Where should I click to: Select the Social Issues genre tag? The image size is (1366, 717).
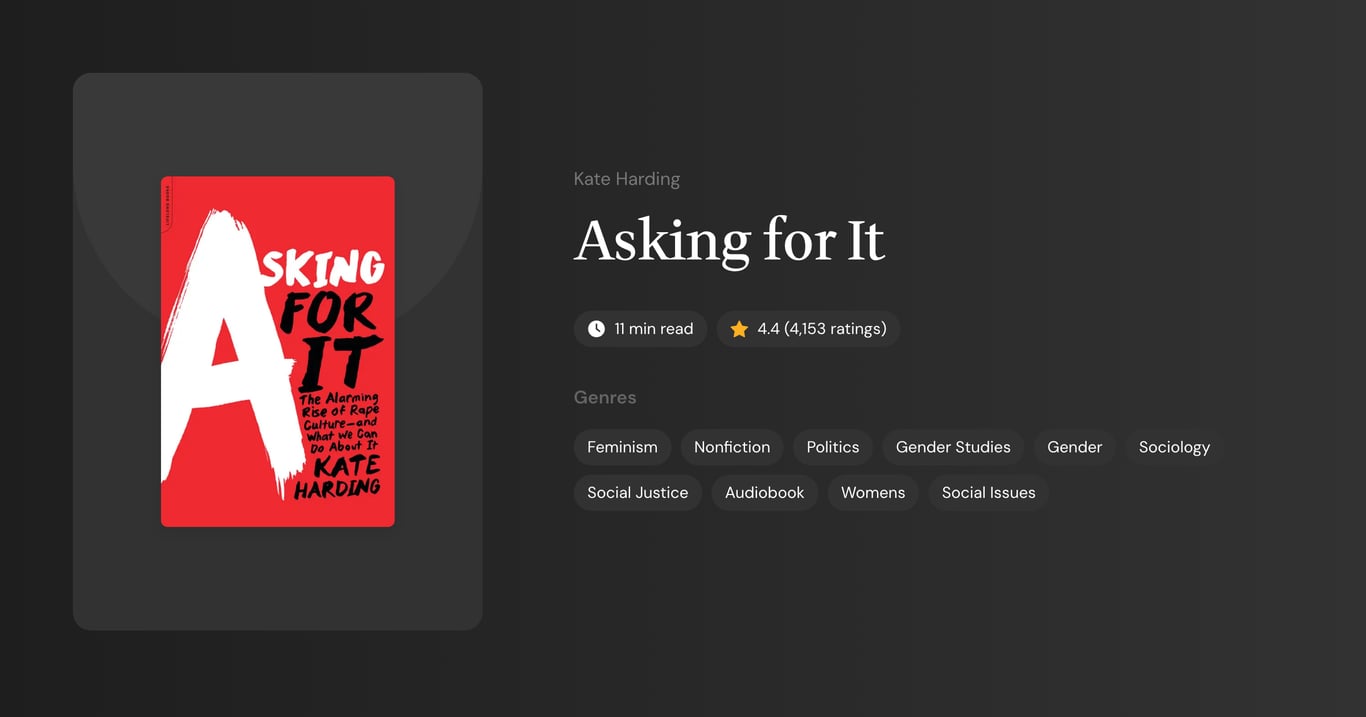click(989, 492)
